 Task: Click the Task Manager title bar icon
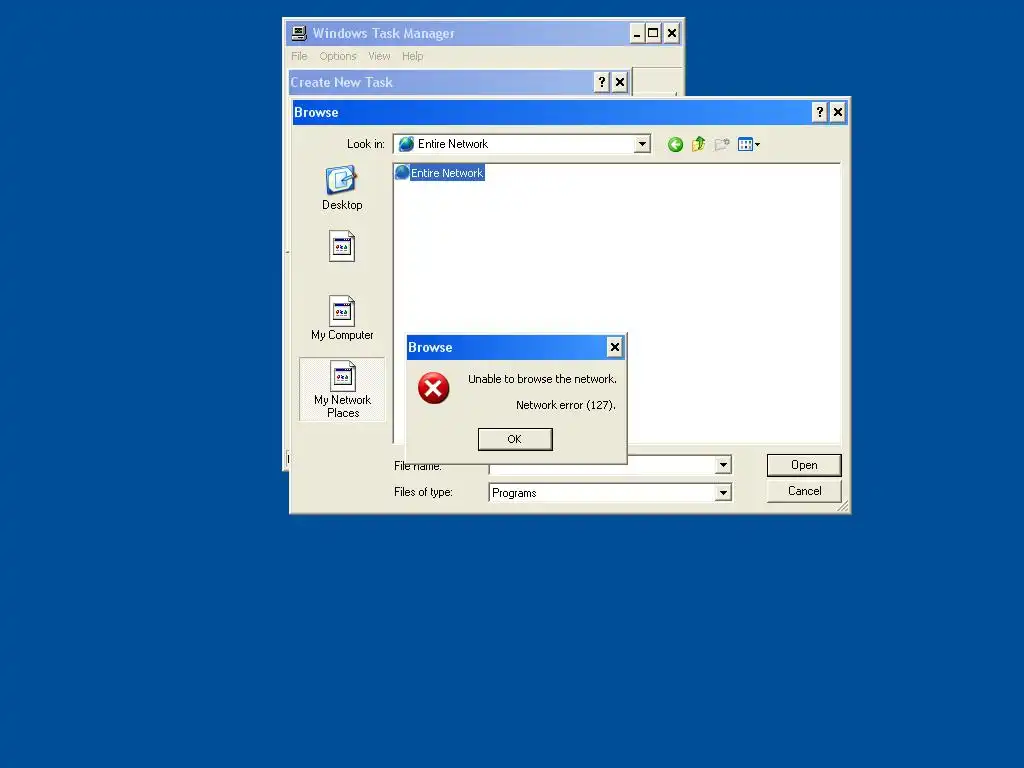click(x=299, y=33)
